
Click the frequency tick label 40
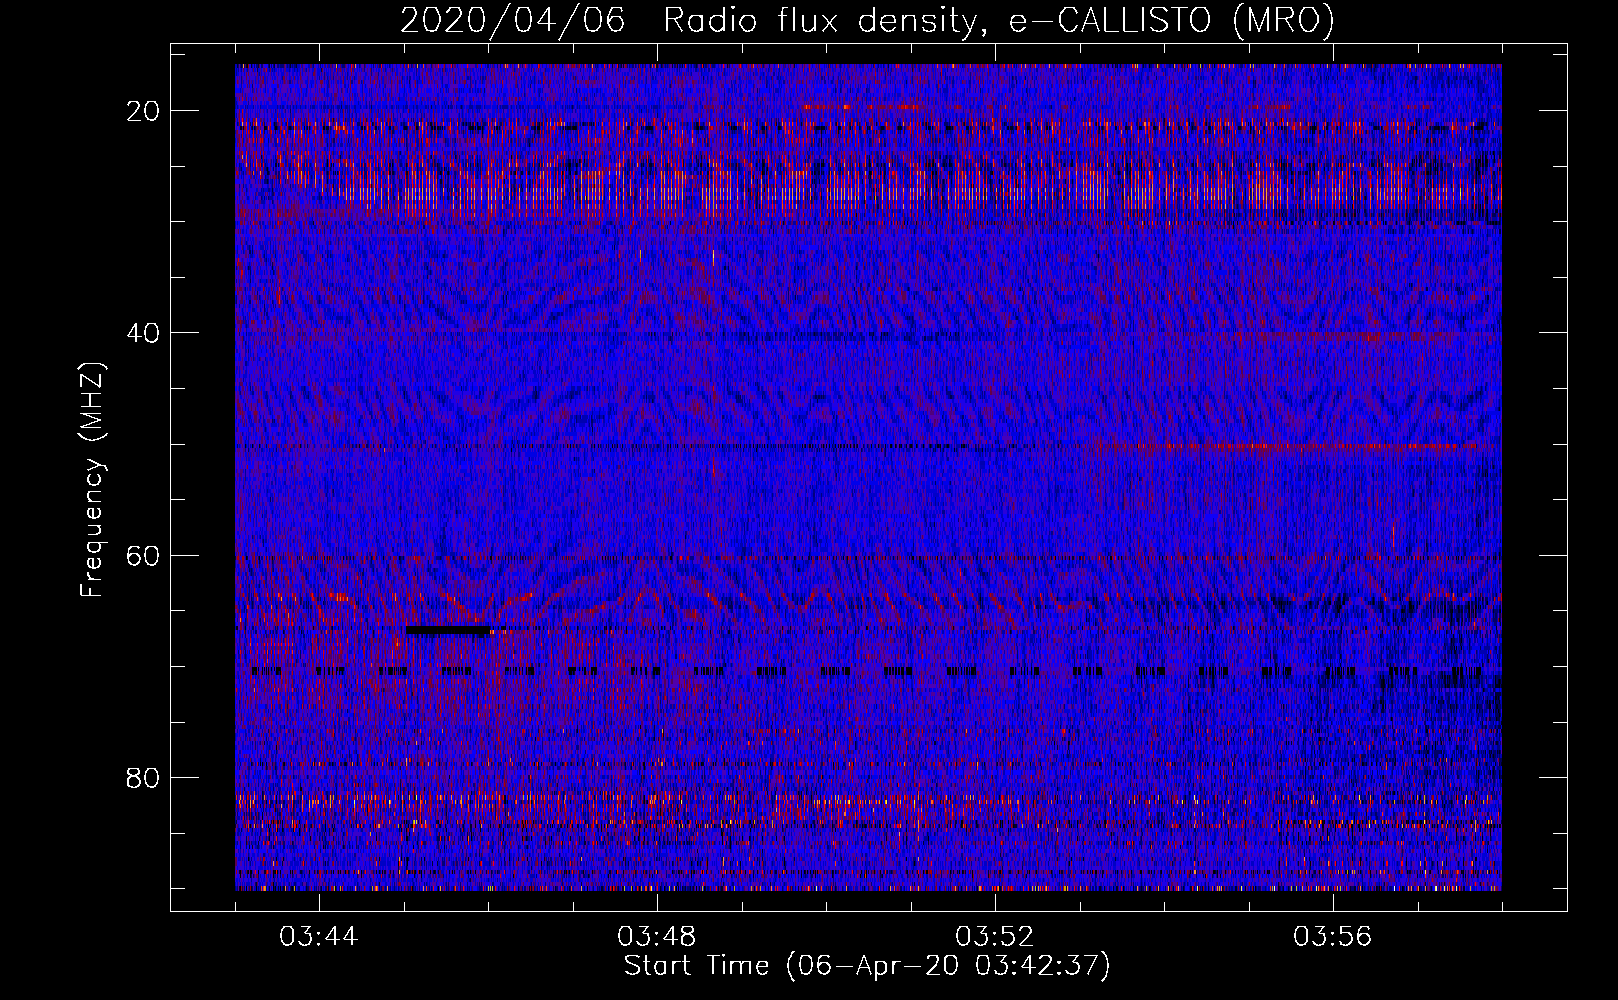(144, 333)
